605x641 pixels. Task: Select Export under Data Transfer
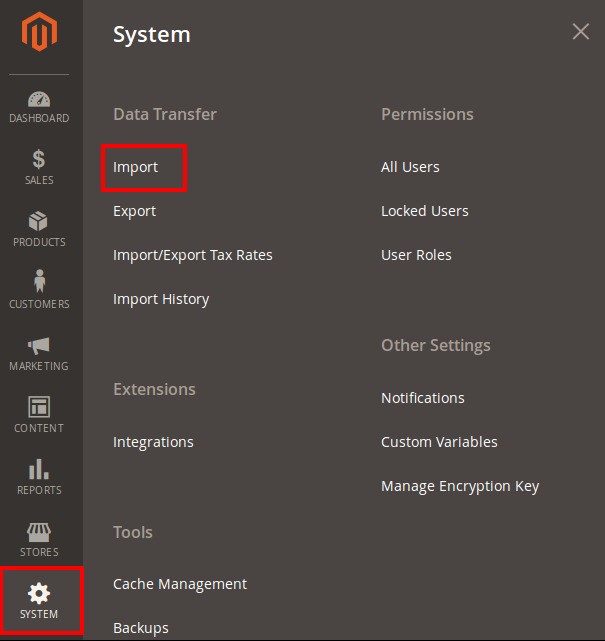[134, 211]
